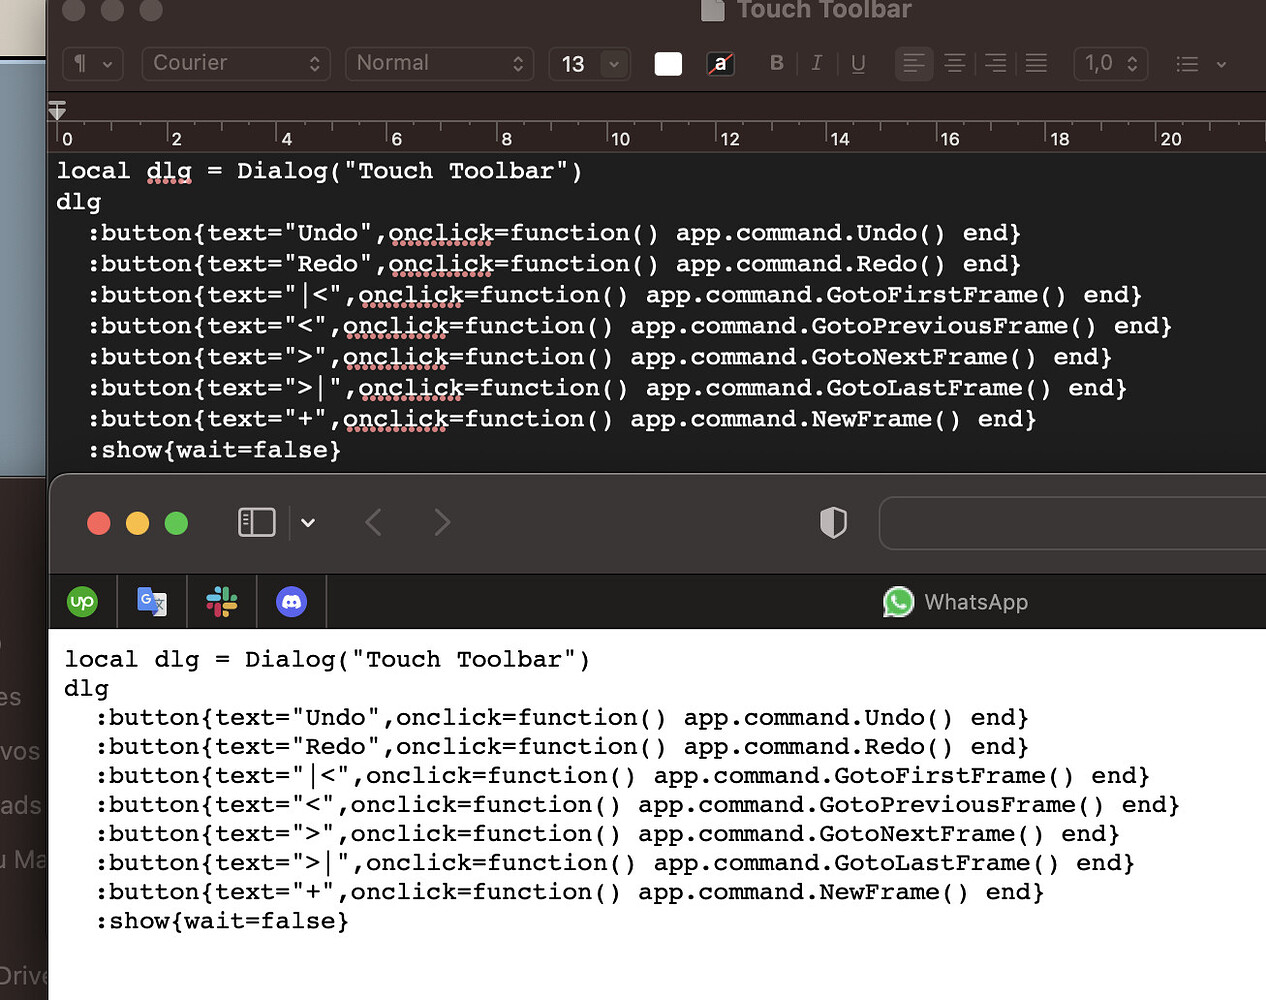Toggle underline formatting
The height and width of the screenshot is (1000, 1266).
coord(857,63)
